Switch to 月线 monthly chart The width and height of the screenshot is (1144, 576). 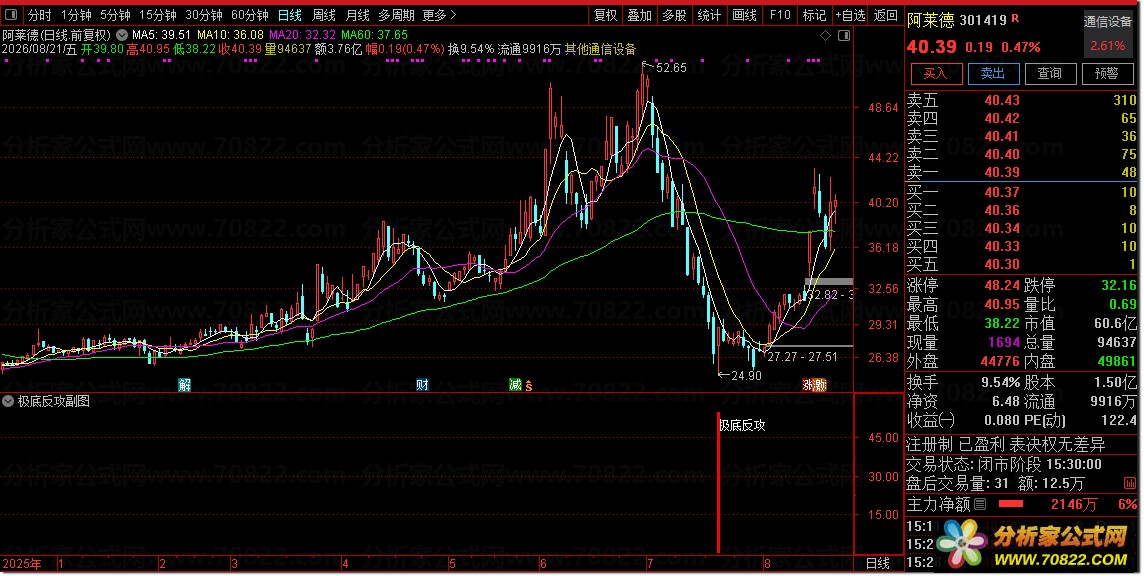pos(357,15)
